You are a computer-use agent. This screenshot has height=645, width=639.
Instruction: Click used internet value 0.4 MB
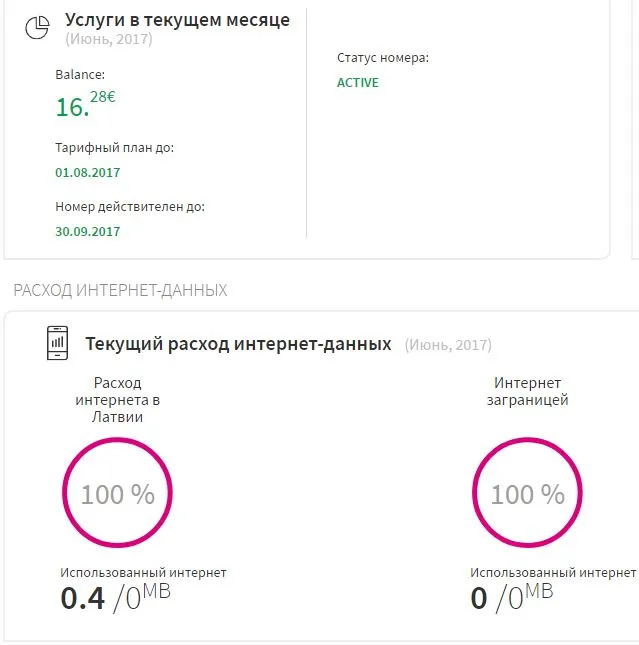tap(115, 597)
